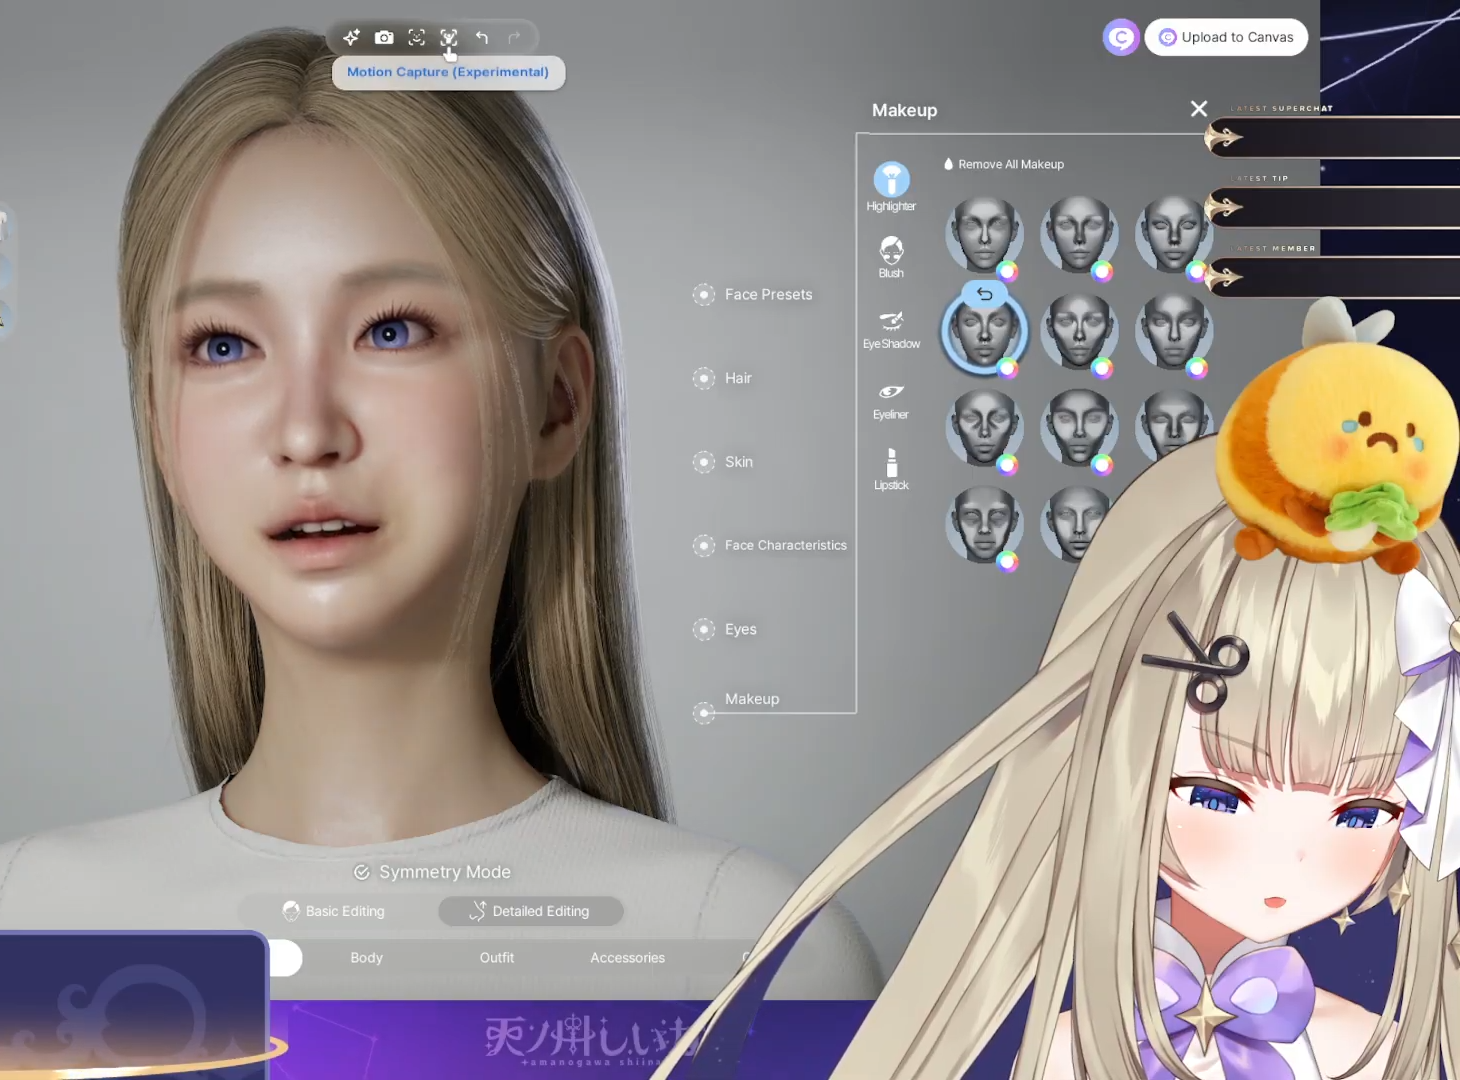Open color wheel on third-row, second-column preset

coord(1102,464)
